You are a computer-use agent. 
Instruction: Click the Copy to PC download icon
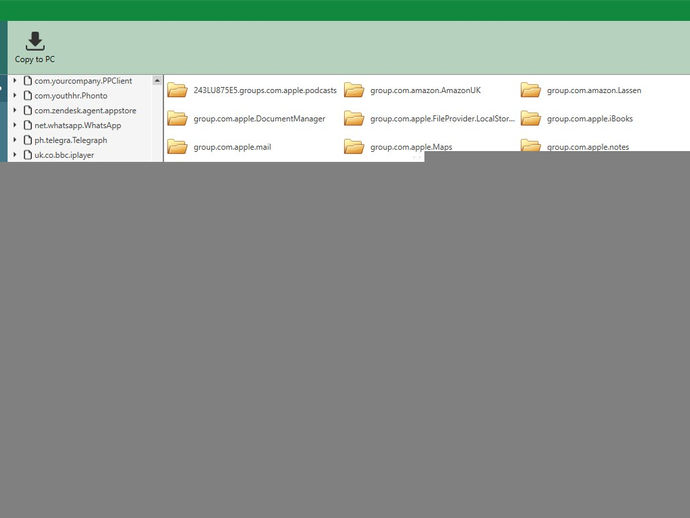click(35, 41)
